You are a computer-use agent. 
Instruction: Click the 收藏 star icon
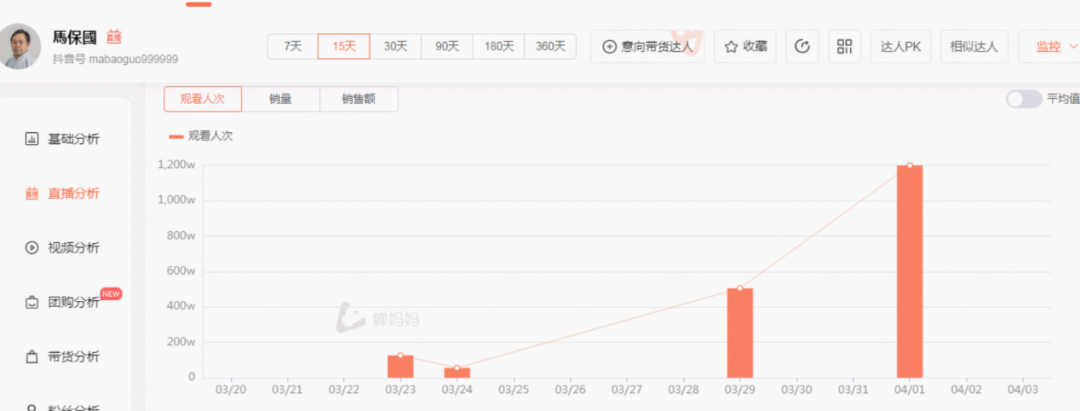731,46
